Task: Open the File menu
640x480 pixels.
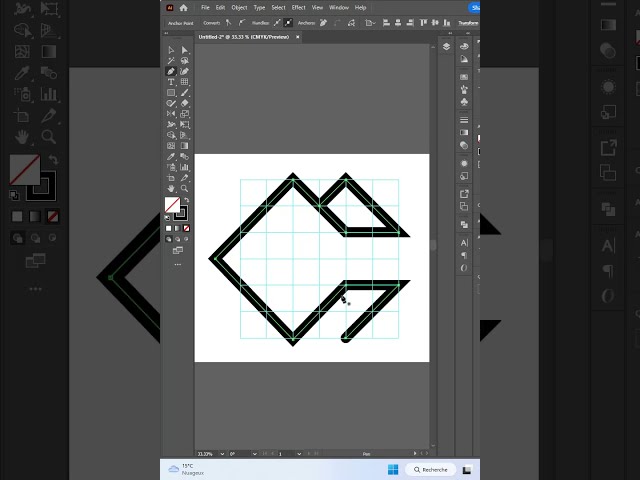Action: coord(205,8)
